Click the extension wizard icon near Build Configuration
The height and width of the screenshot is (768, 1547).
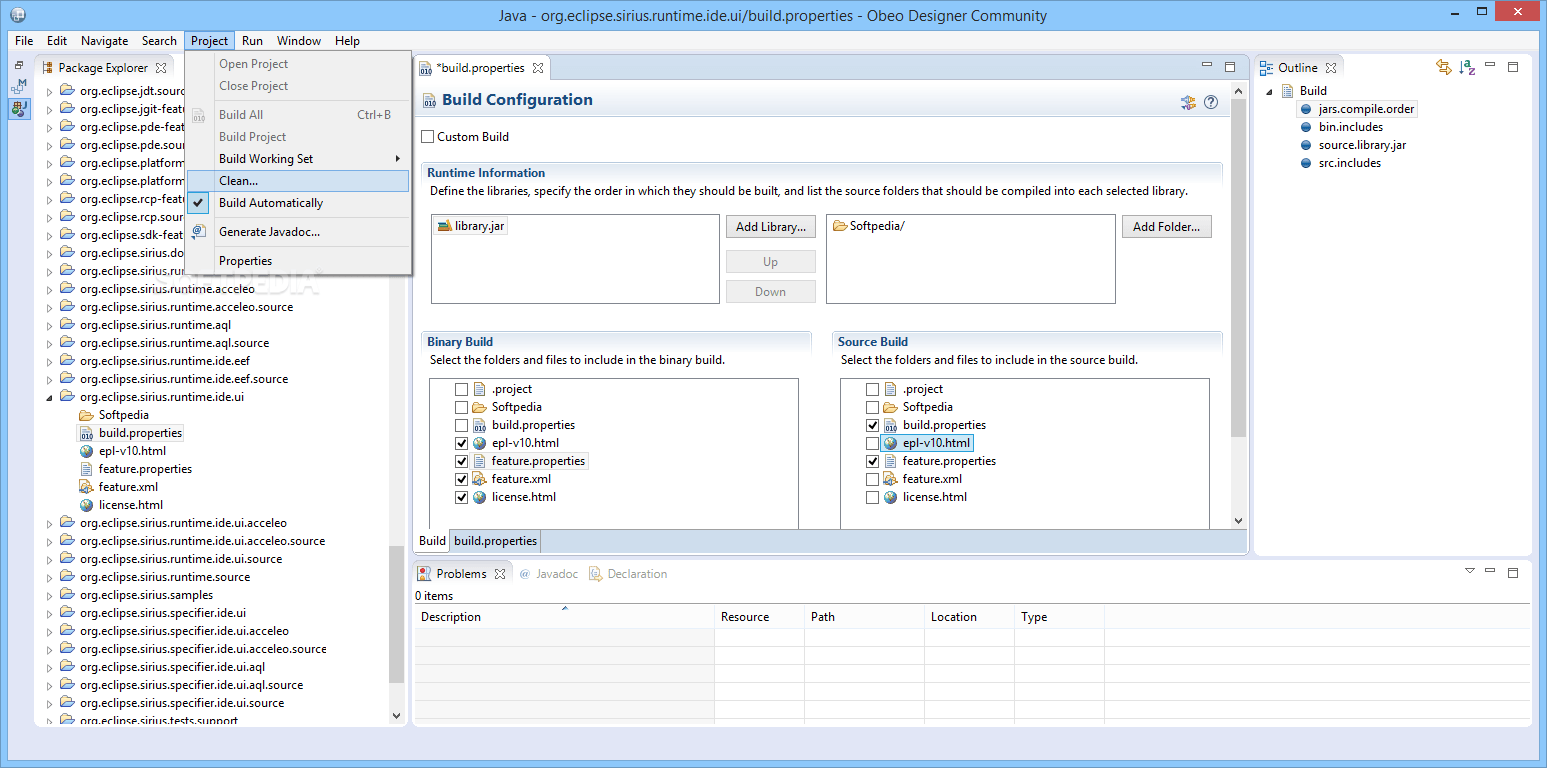tap(1188, 102)
